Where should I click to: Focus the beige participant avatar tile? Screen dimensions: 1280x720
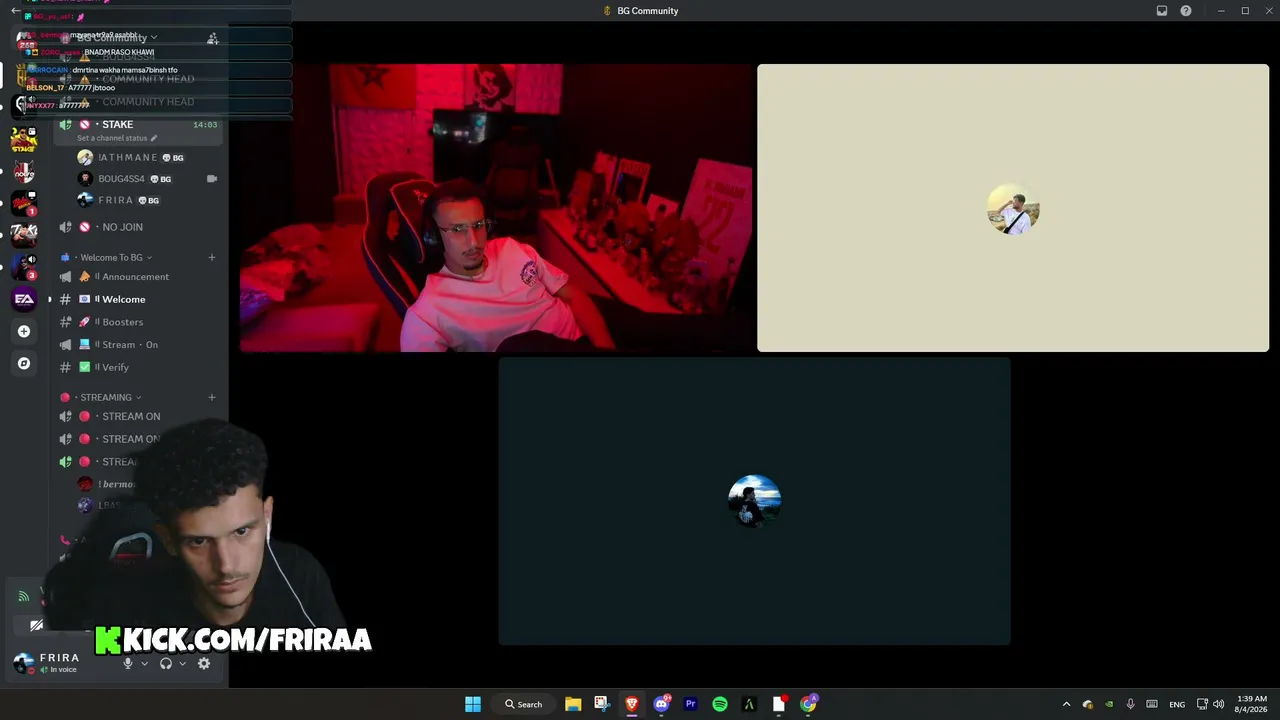1013,208
